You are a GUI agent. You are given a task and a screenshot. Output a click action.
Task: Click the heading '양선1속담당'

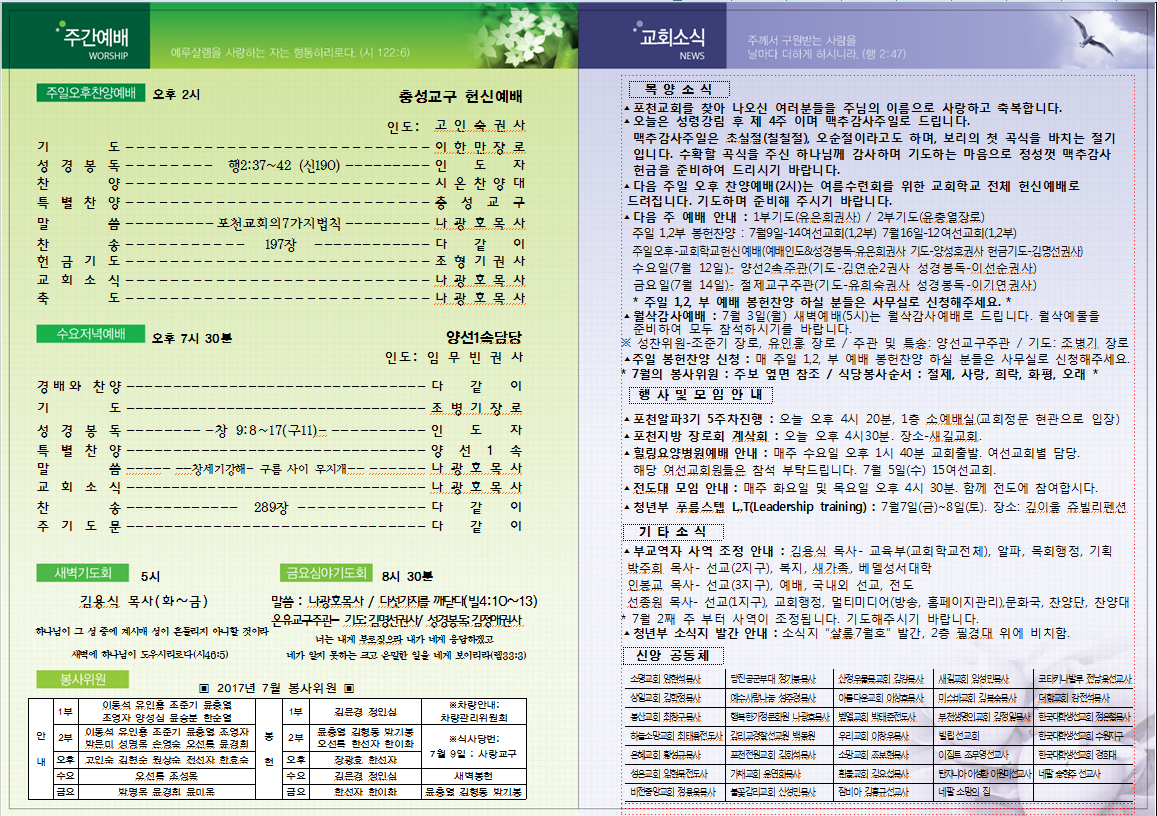(x=484, y=337)
